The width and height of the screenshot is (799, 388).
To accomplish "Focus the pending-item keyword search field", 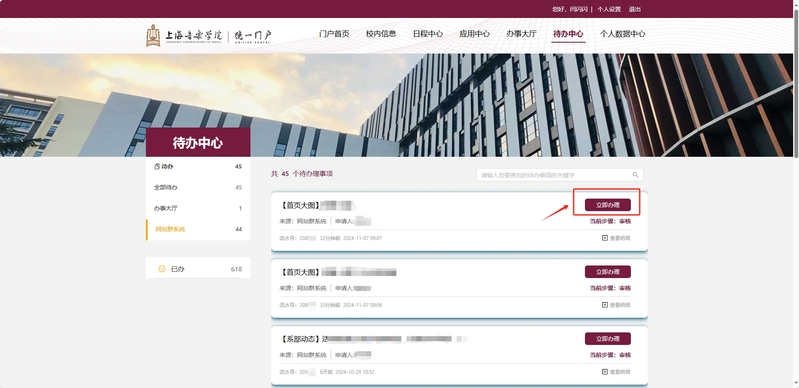I will [x=560, y=175].
